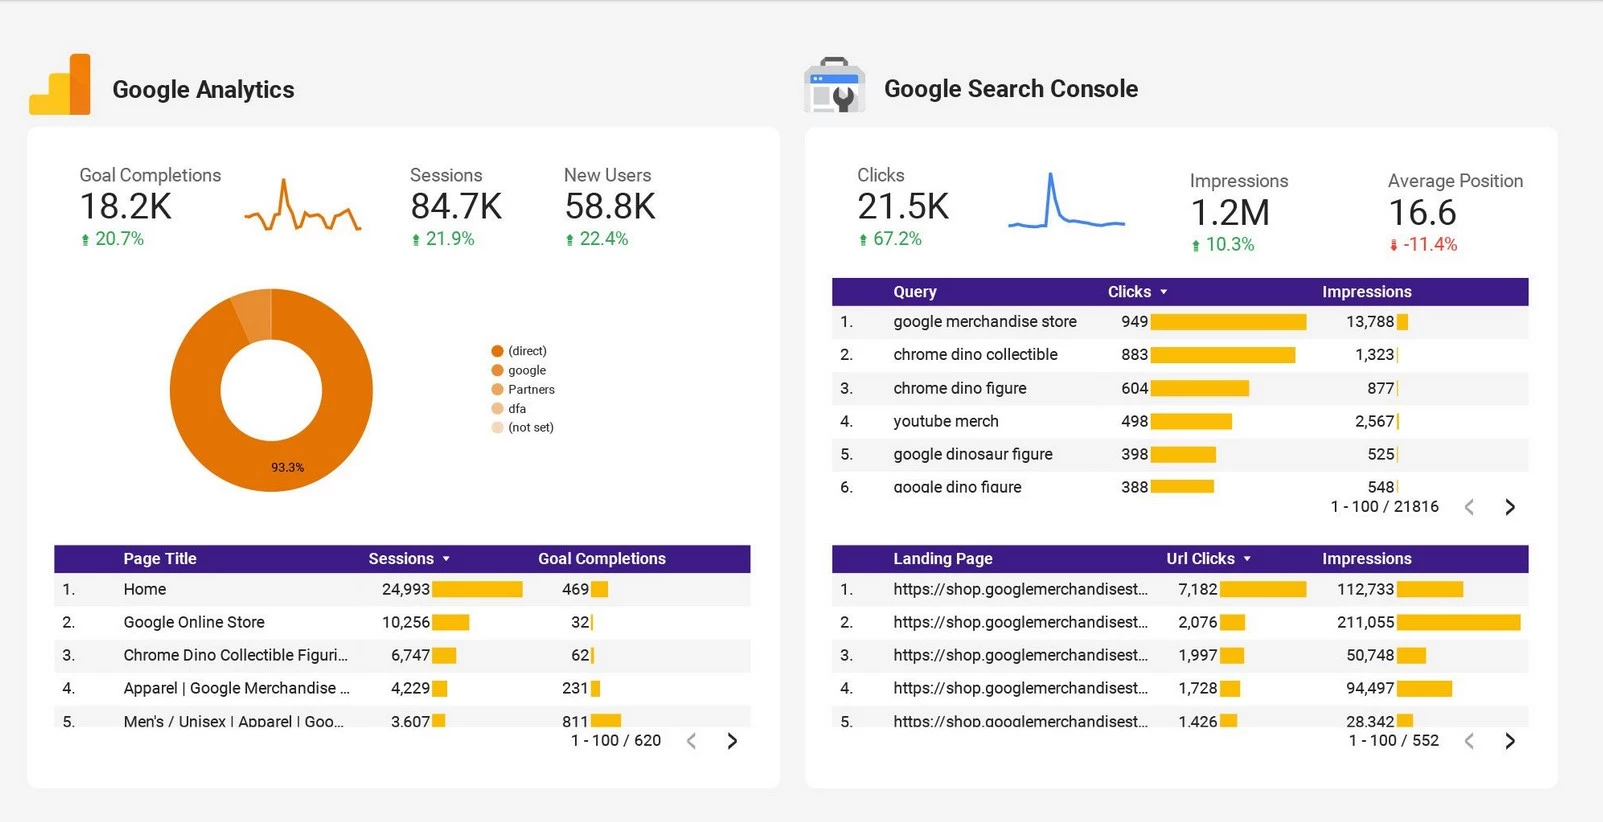1603x822 pixels.
Task: Click the 949 clicks bar for first query
Action: tap(1229, 322)
